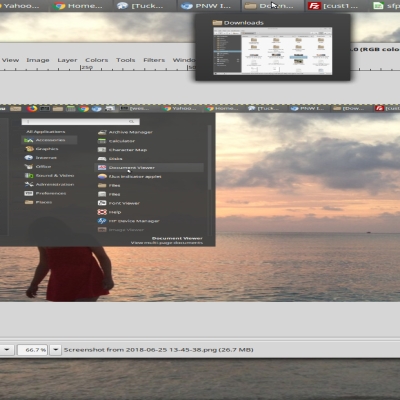Click the Font Viewer icon in pictured menu

click(x=102, y=203)
